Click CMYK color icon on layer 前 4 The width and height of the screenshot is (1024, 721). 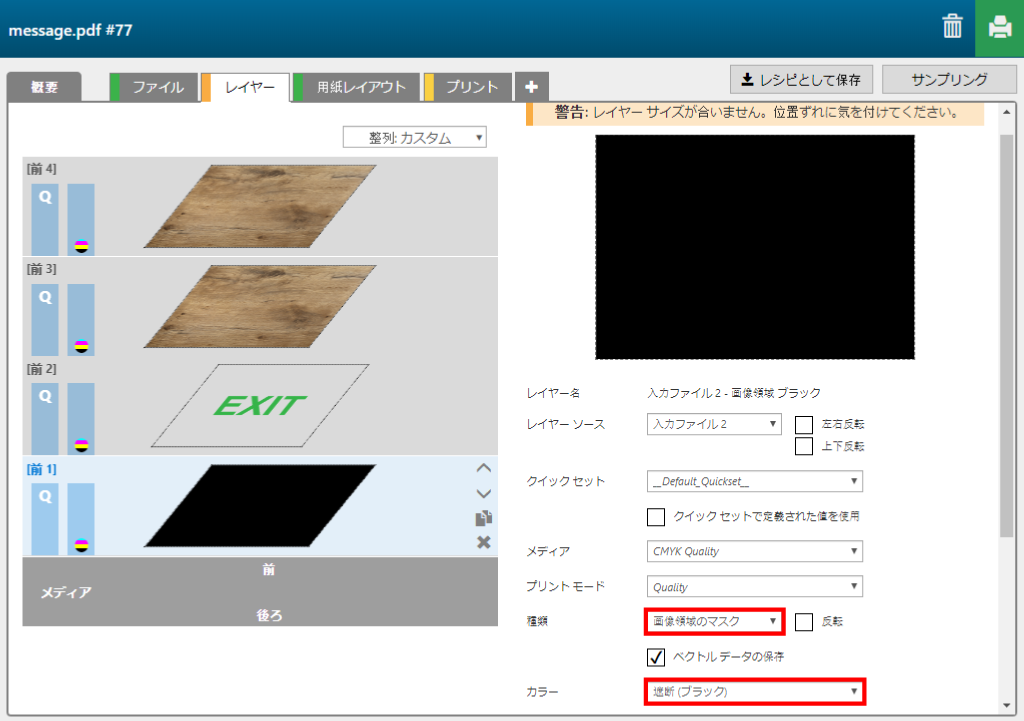[81, 246]
